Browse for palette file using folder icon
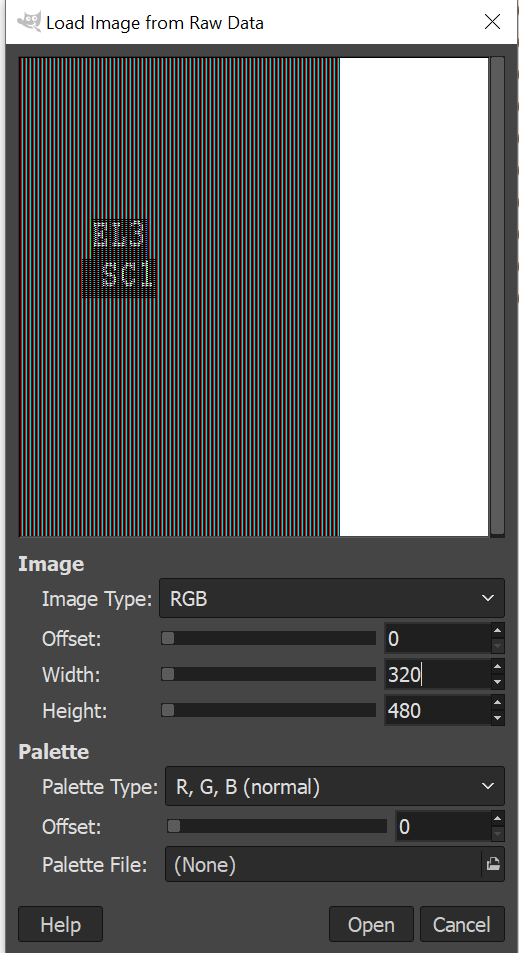The image size is (519, 953). (x=493, y=864)
